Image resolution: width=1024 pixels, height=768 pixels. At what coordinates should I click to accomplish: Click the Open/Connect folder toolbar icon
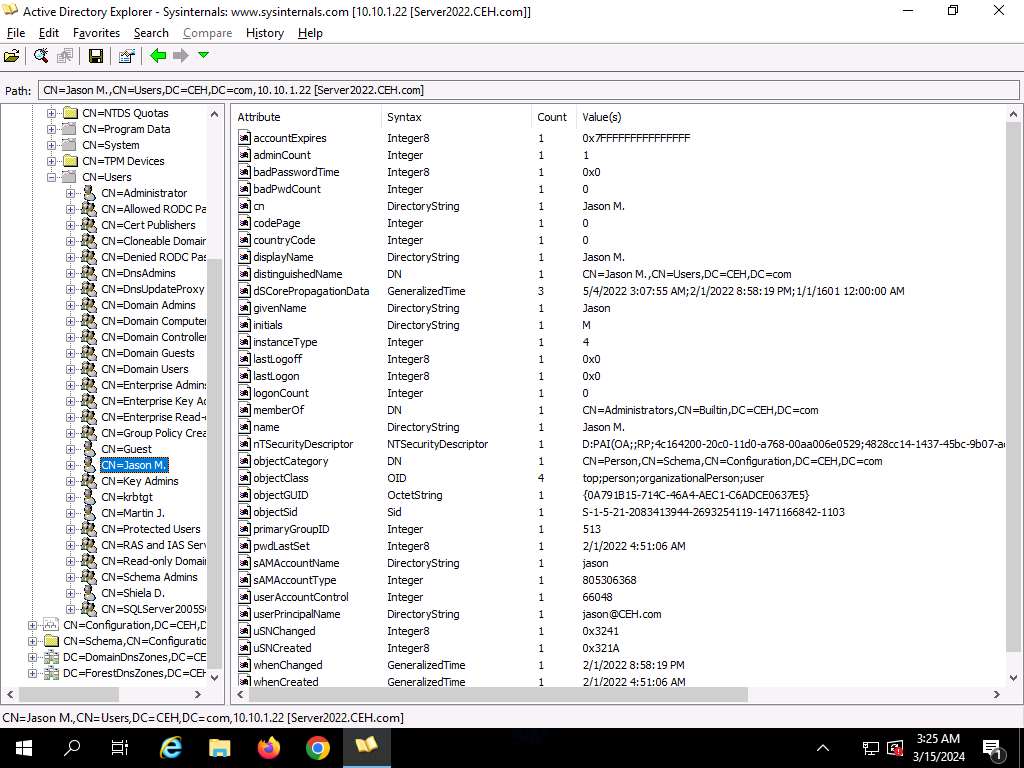pos(12,56)
